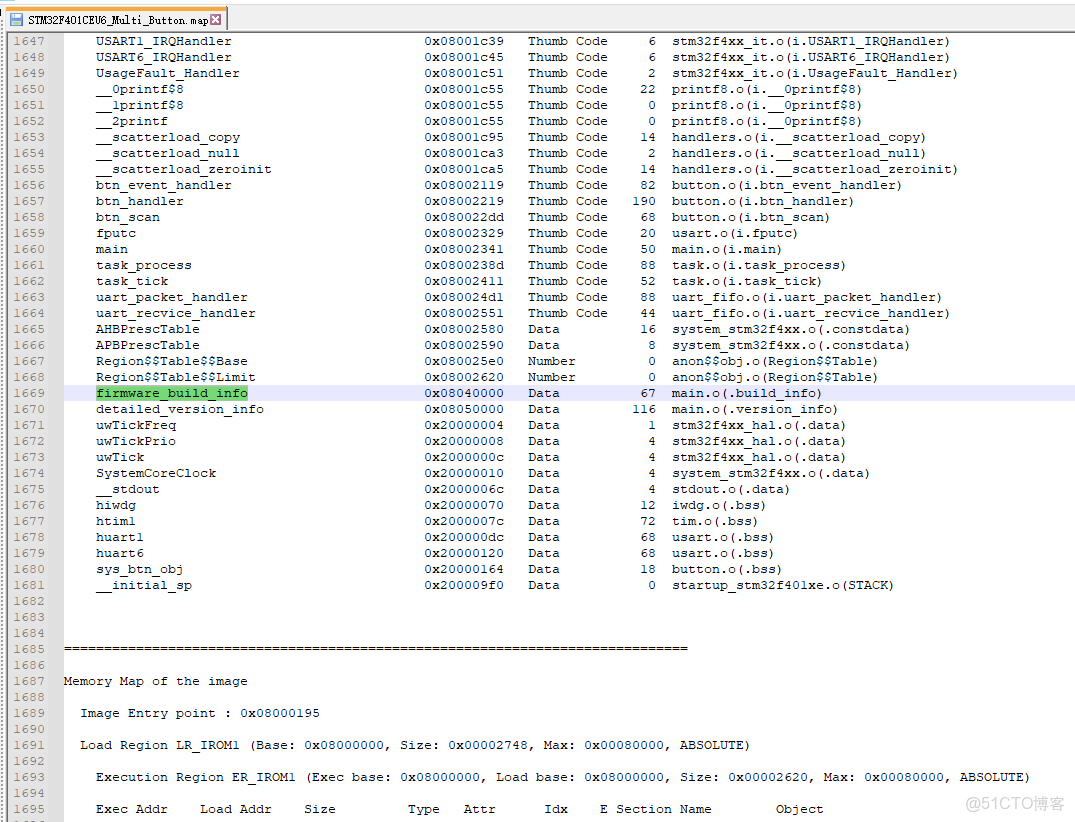Viewport: 1075px width, 822px height.
Task: Click stdout.o(.data) object entry
Action: point(730,489)
